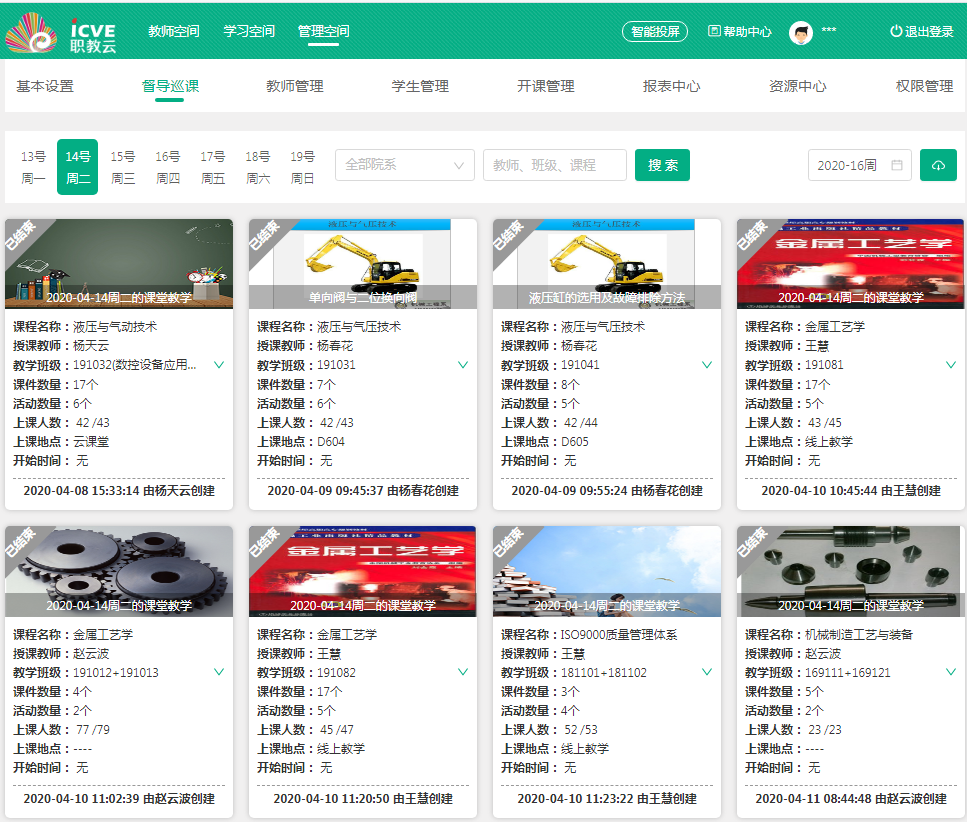Click the 帮助中心 help link
Viewport: 967px width, 822px height.
tap(739, 31)
